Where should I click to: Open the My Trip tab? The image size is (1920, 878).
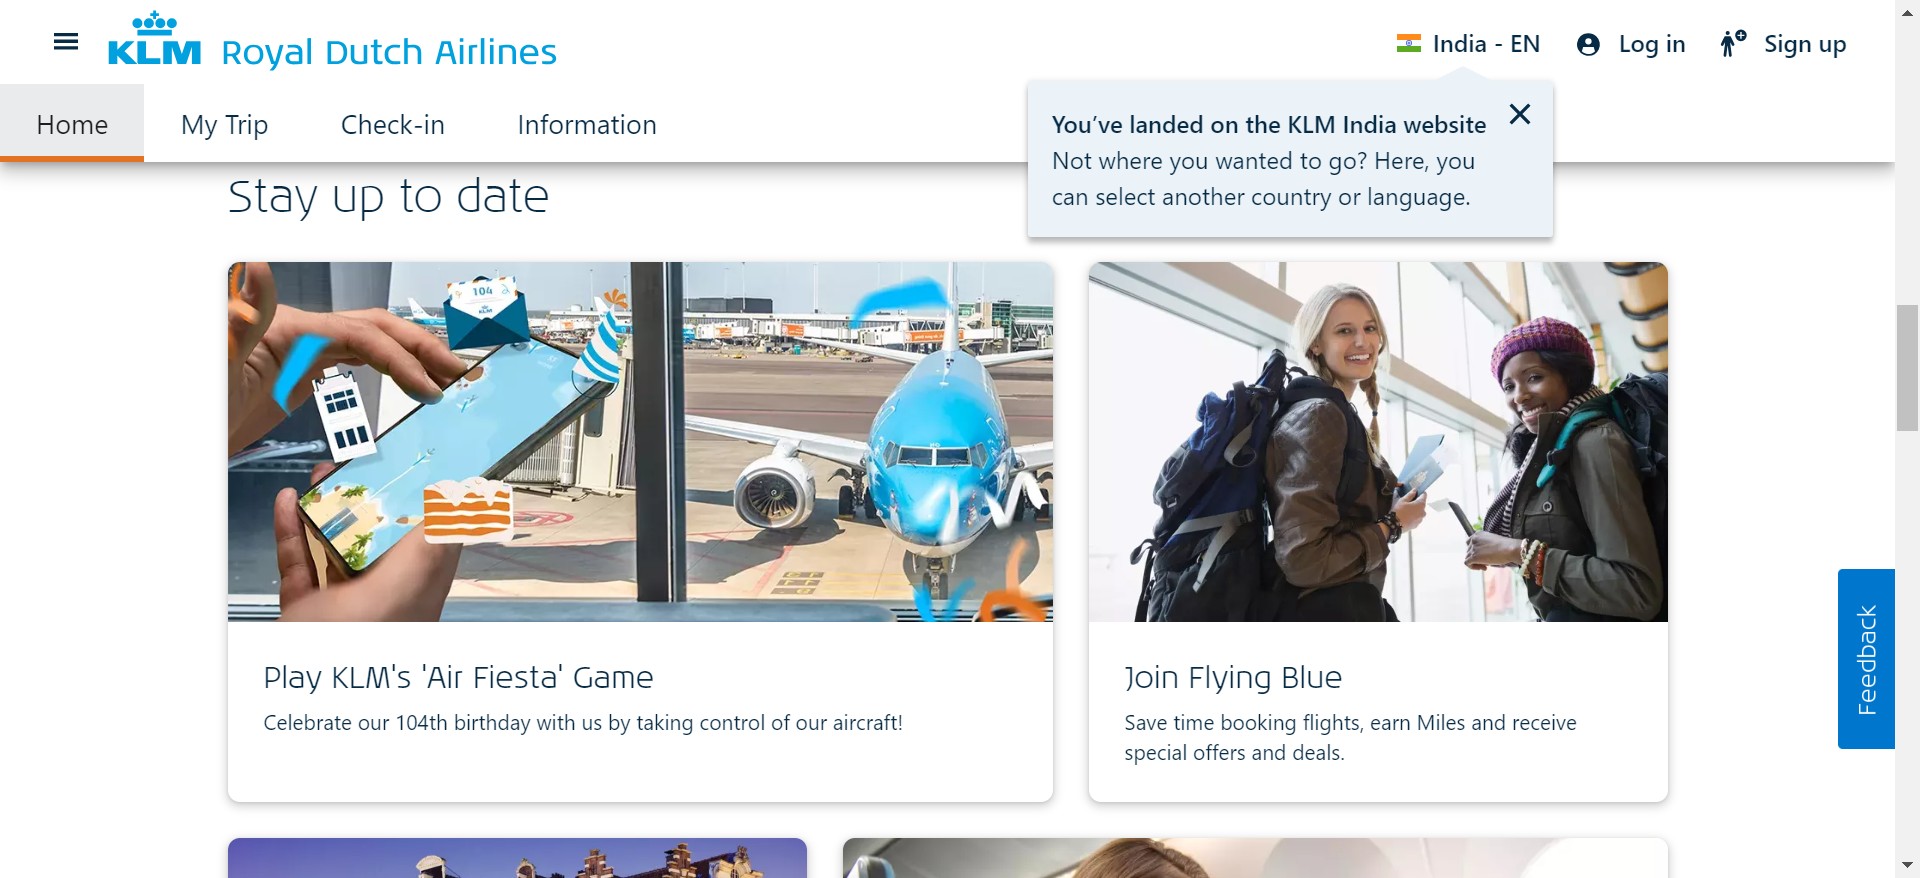click(x=224, y=125)
